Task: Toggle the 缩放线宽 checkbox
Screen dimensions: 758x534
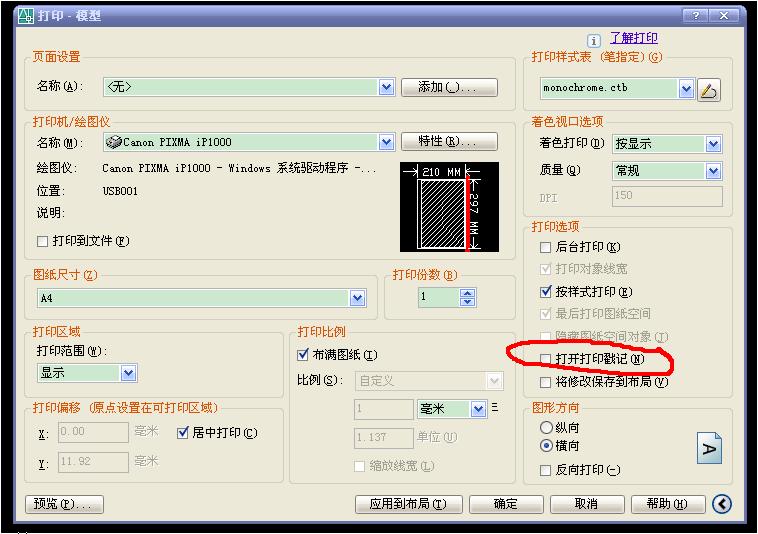Action: pyautogui.click(x=359, y=466)
